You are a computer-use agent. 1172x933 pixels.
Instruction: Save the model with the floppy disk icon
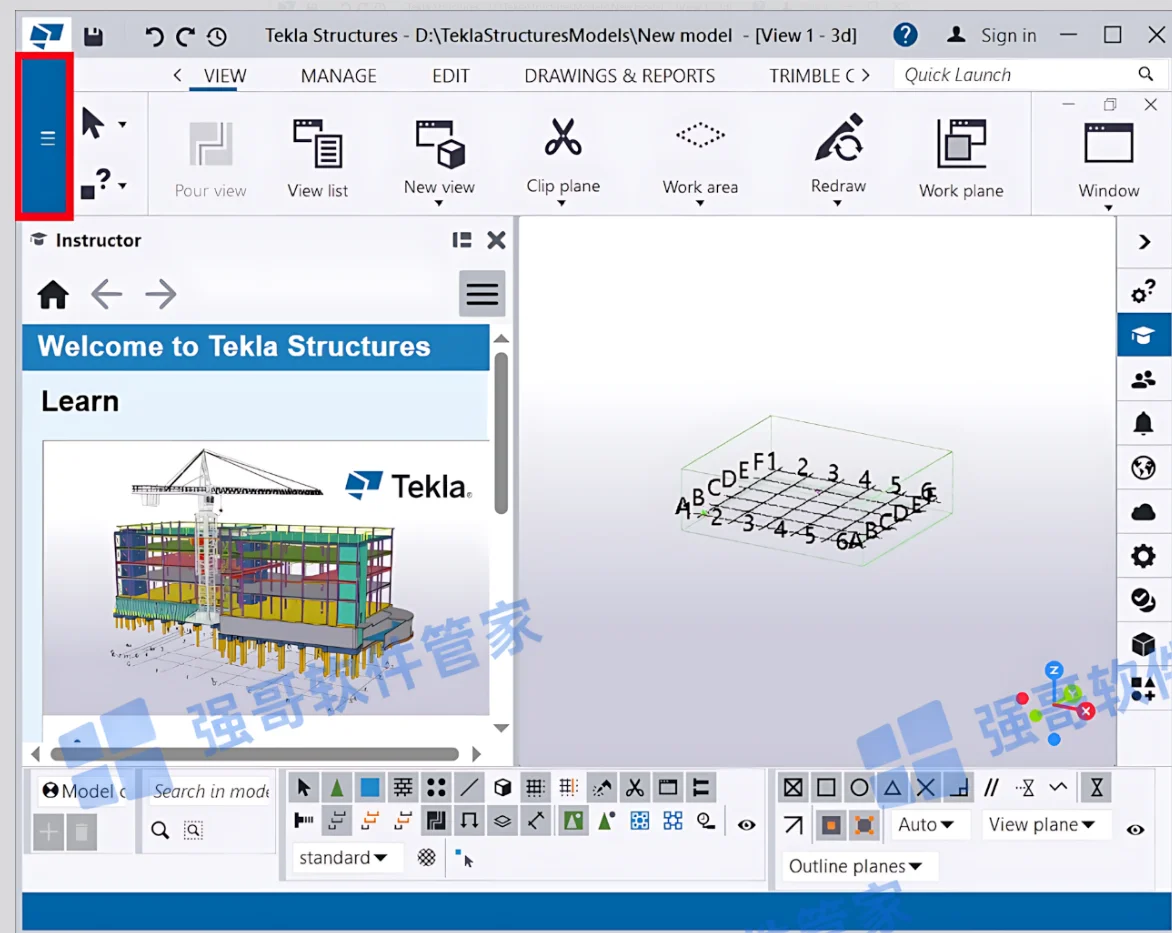click(x=93, y=37)
